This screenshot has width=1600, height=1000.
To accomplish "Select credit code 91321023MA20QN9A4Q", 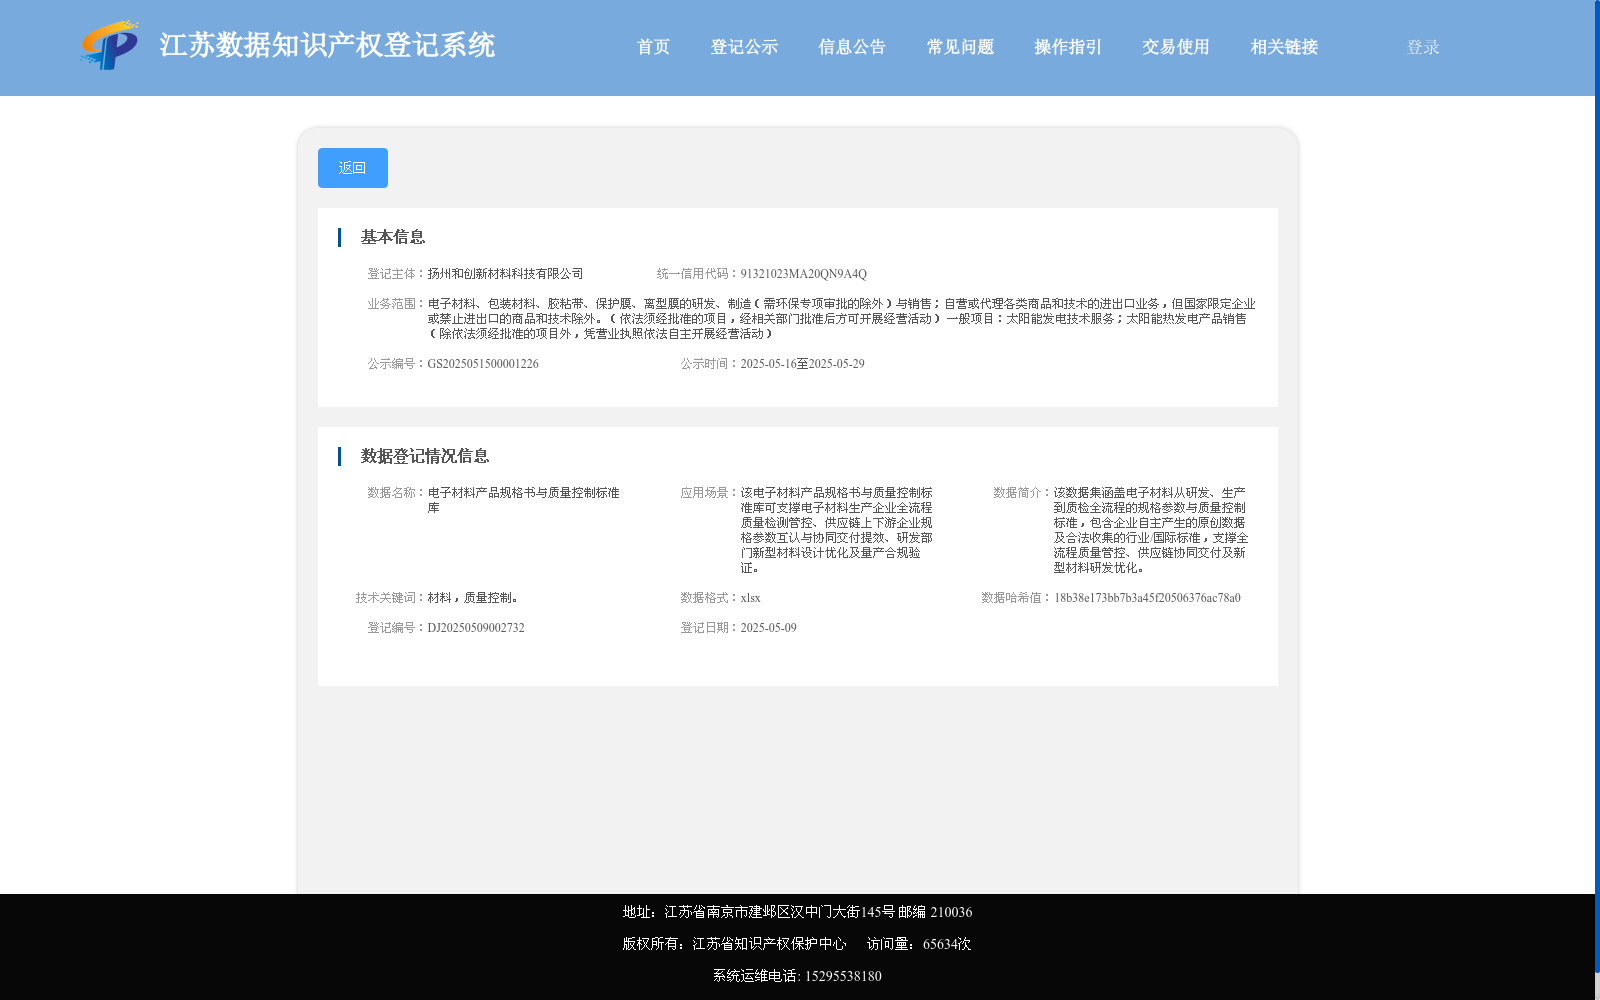I will click(803, 274).
